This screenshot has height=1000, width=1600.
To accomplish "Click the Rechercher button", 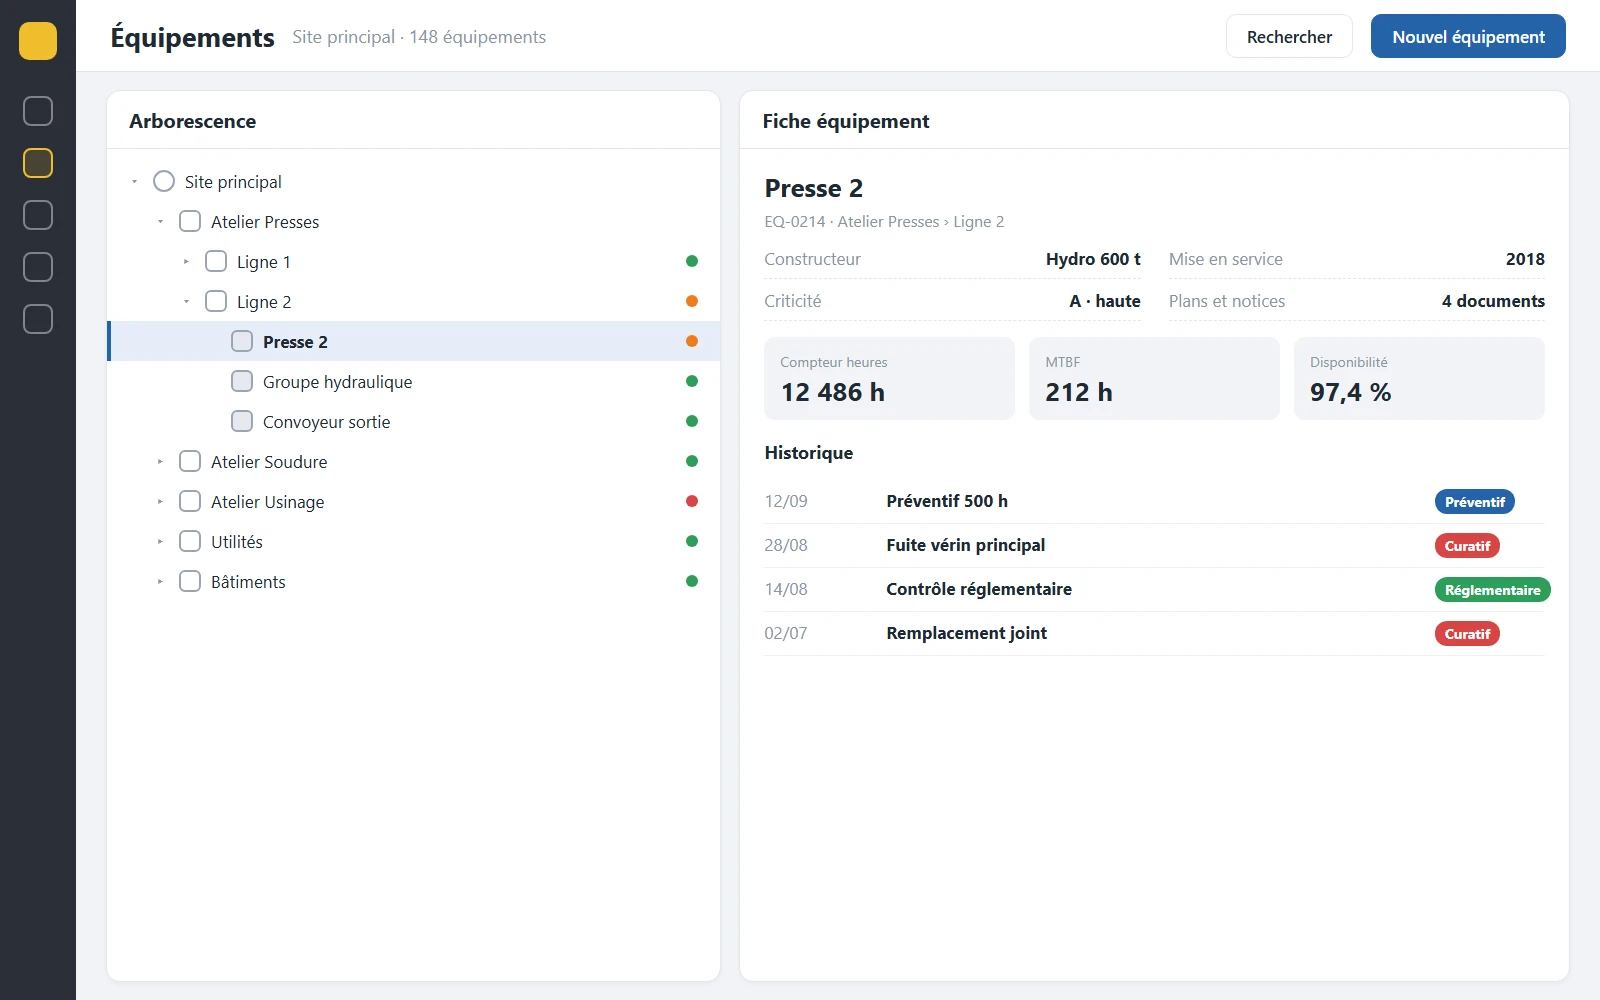I will coord(1289,36).
